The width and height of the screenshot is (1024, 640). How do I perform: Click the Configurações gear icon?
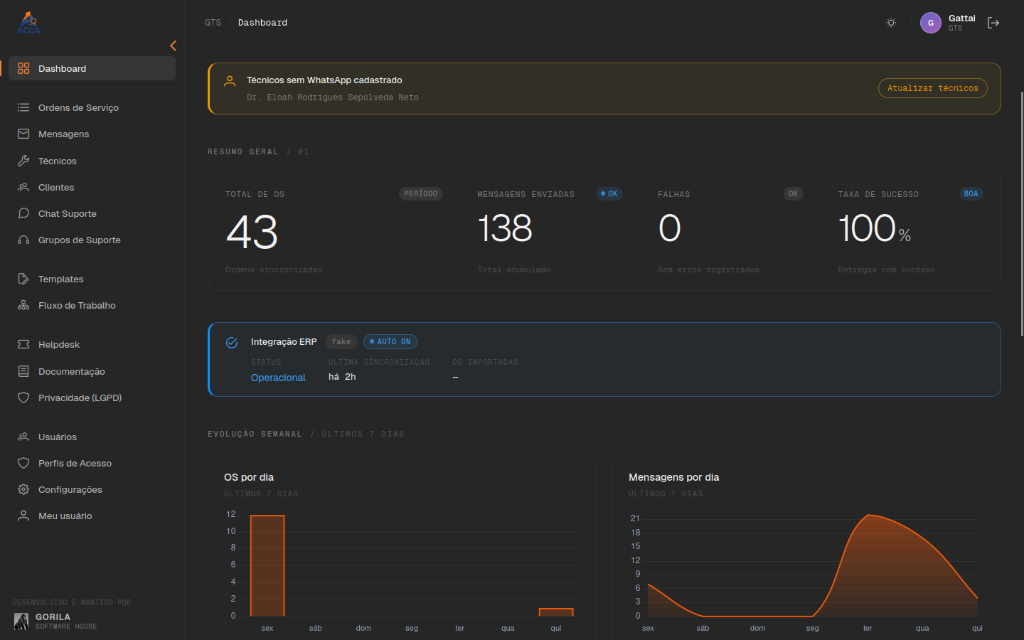24,490
